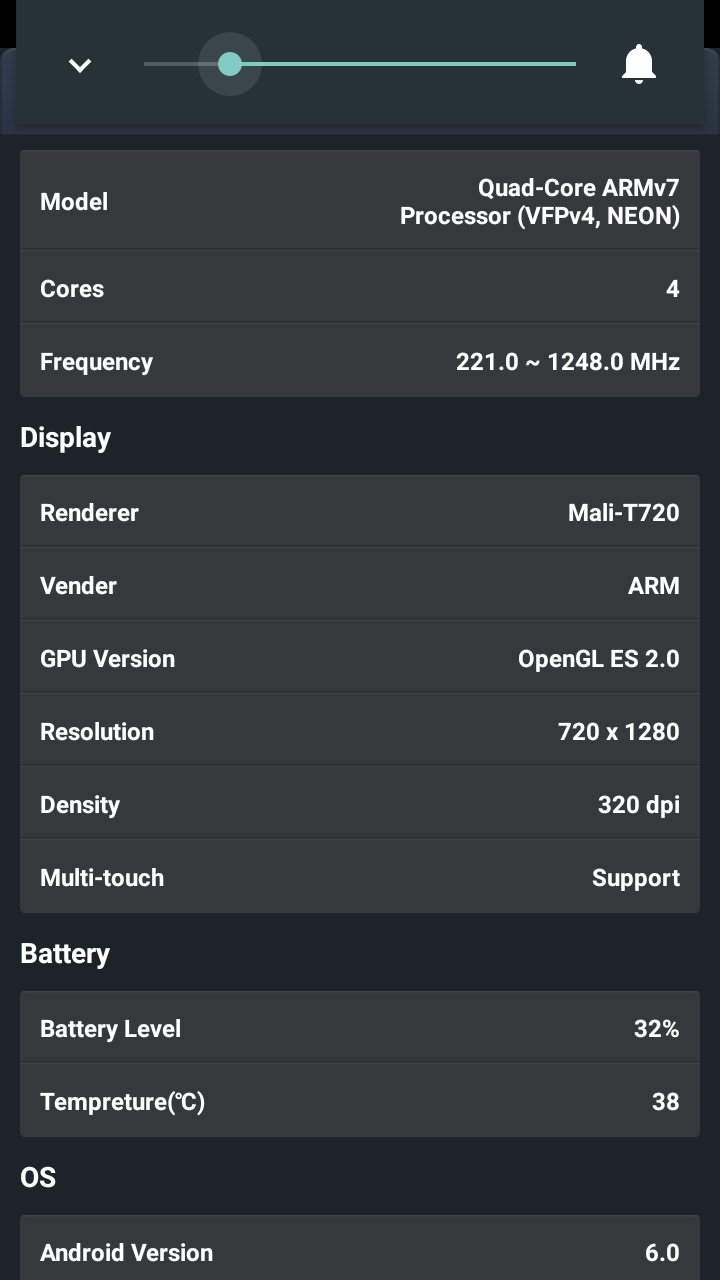Select the Renderer label
The image size is (720, 1280).
pyautogui.click(x=89, y=513)
